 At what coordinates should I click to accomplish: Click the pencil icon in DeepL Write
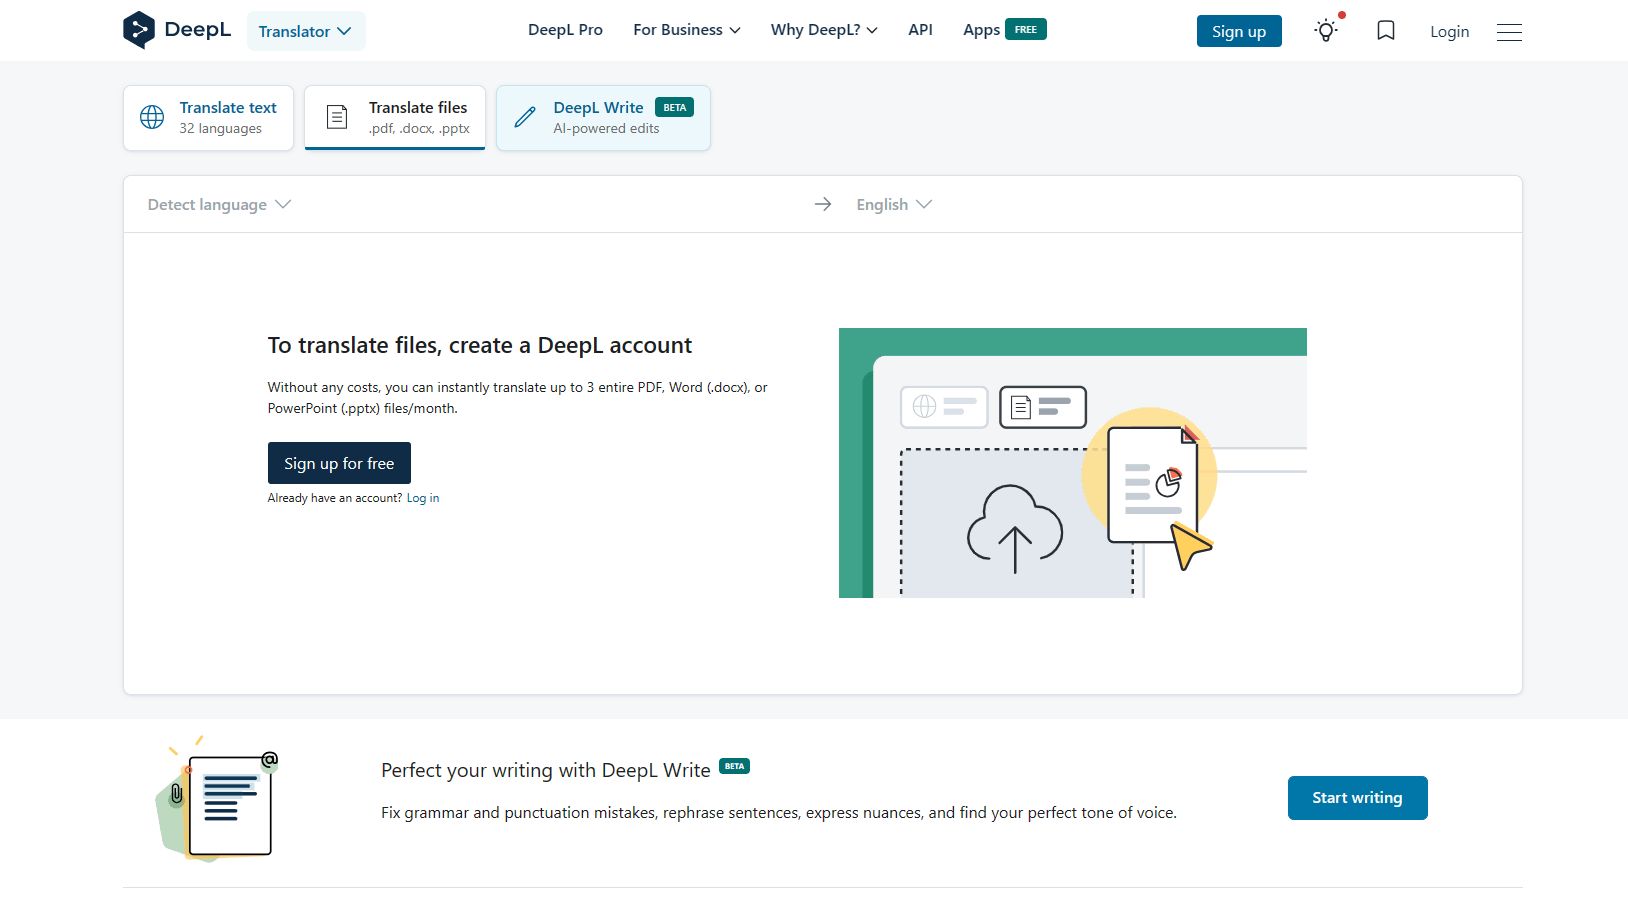525,118
